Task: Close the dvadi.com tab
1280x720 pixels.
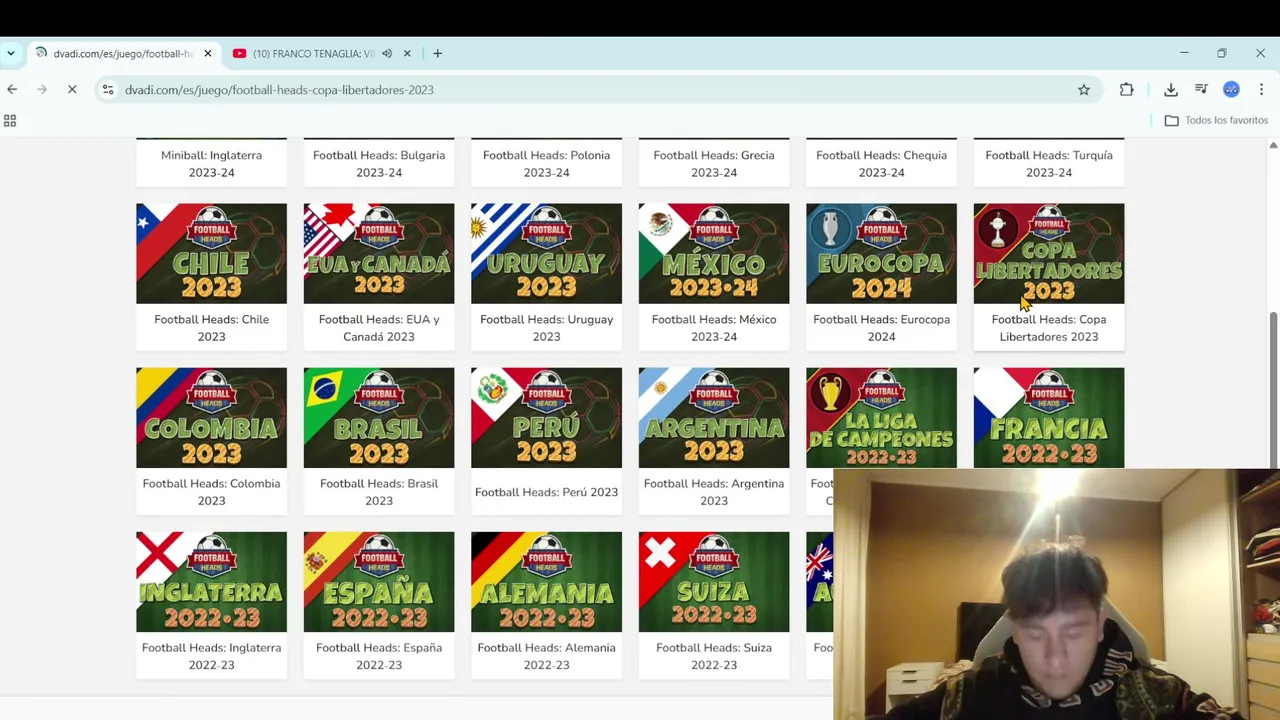Action: (207, 54)
